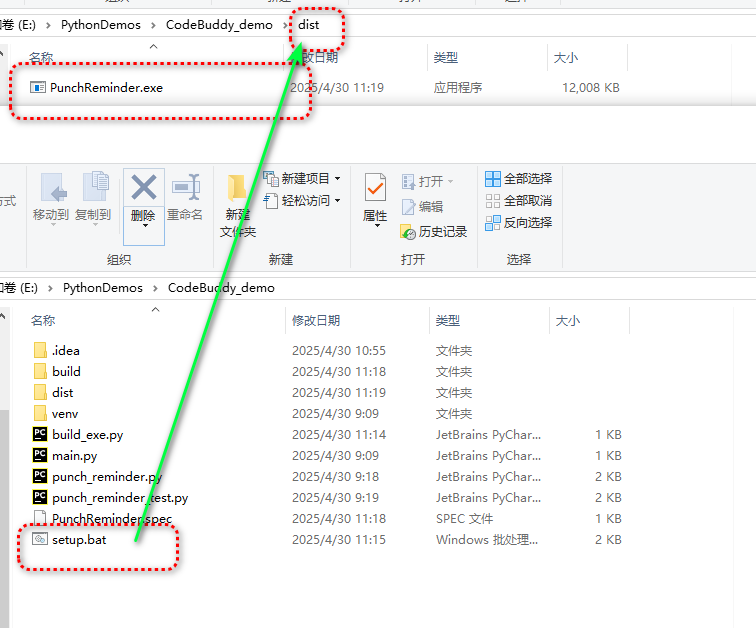Open the Open (打开) dropdown in ribbon

coord(427,182)
